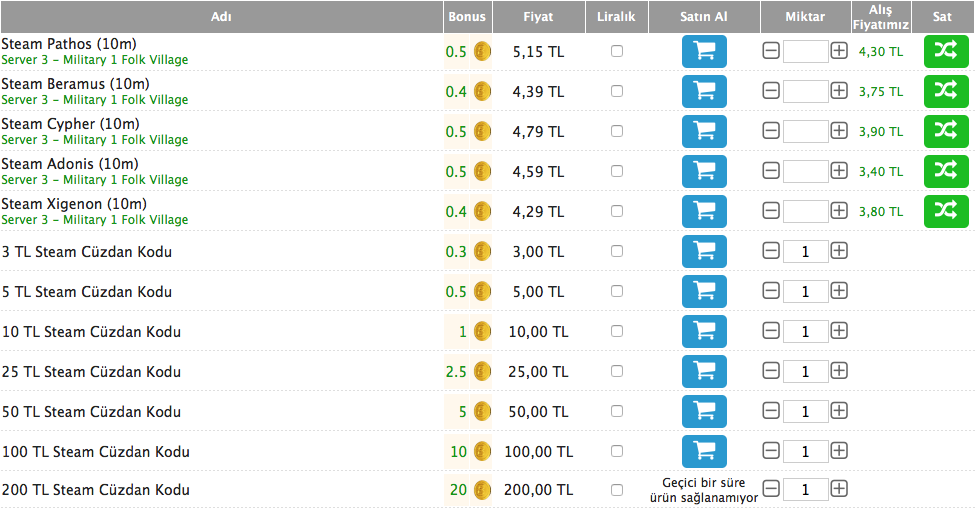
Task: Click the gold coin icon for Steam Cypher
Action: coord(482,131)
